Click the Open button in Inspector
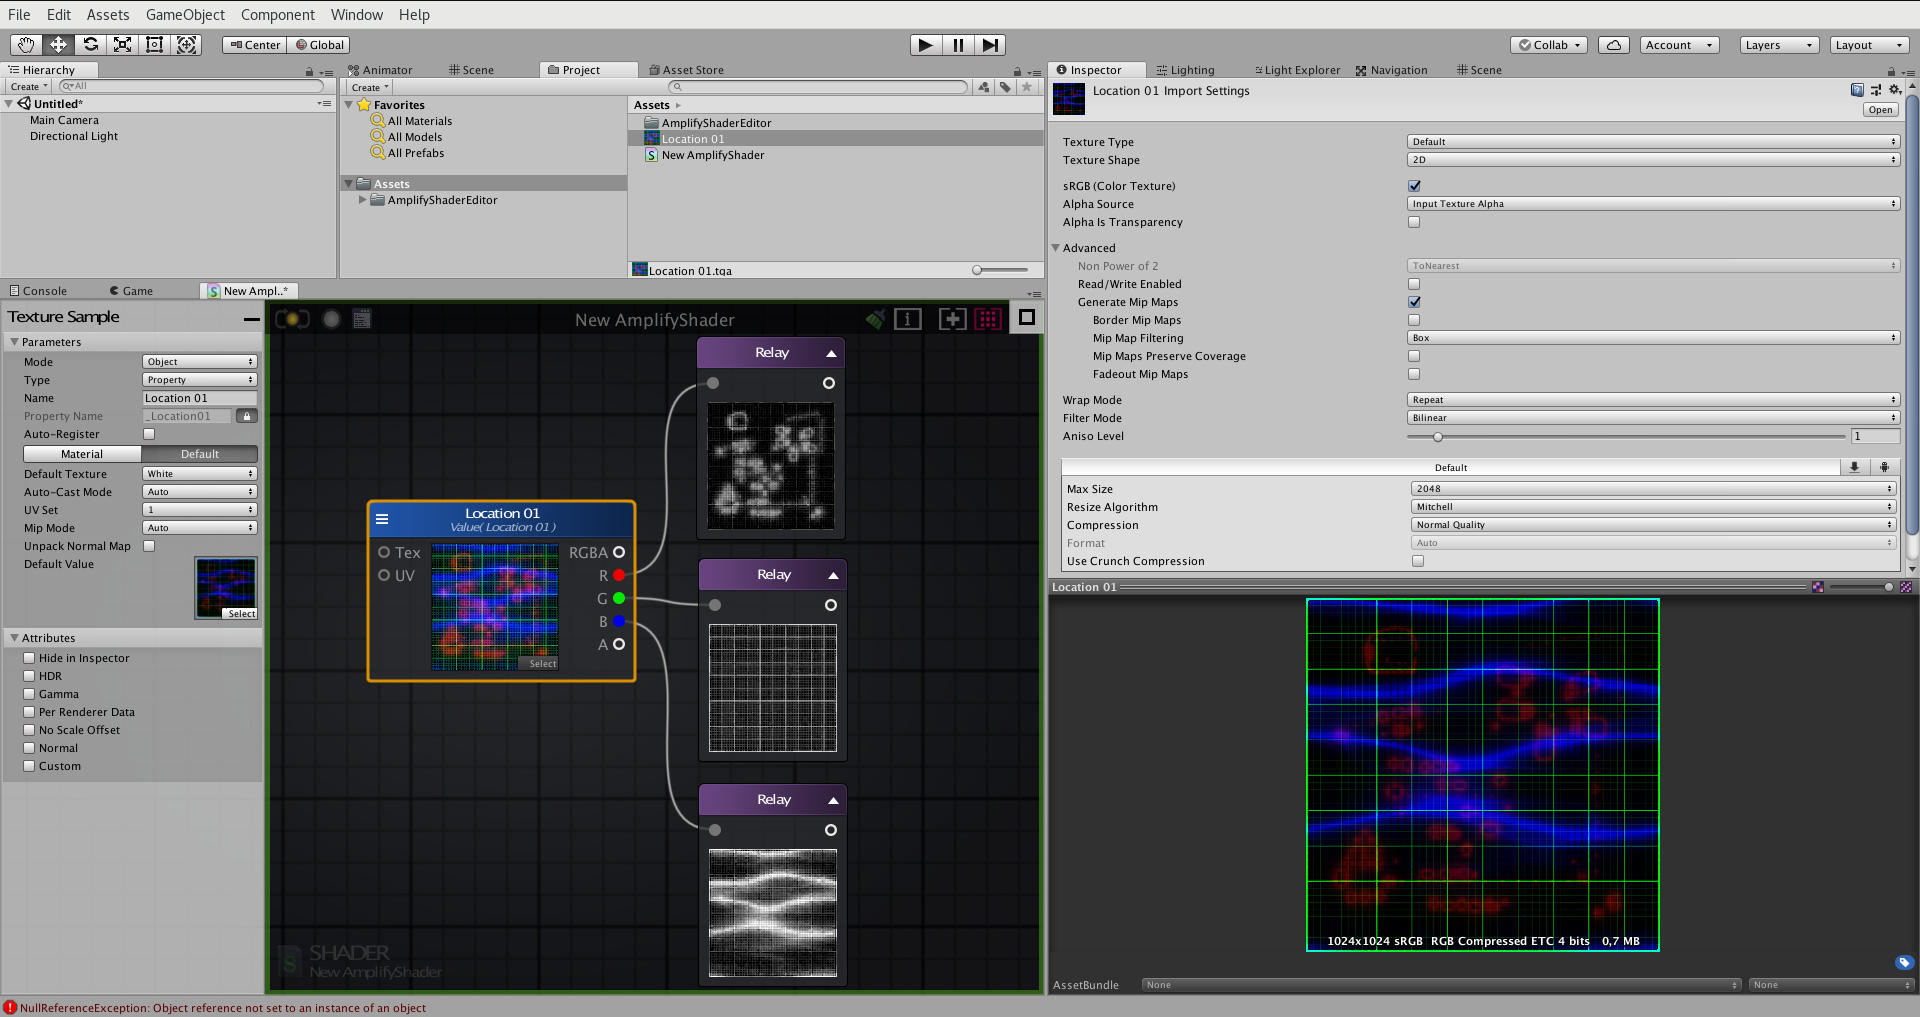Screen dimensions: 1920x1017 1881,110
